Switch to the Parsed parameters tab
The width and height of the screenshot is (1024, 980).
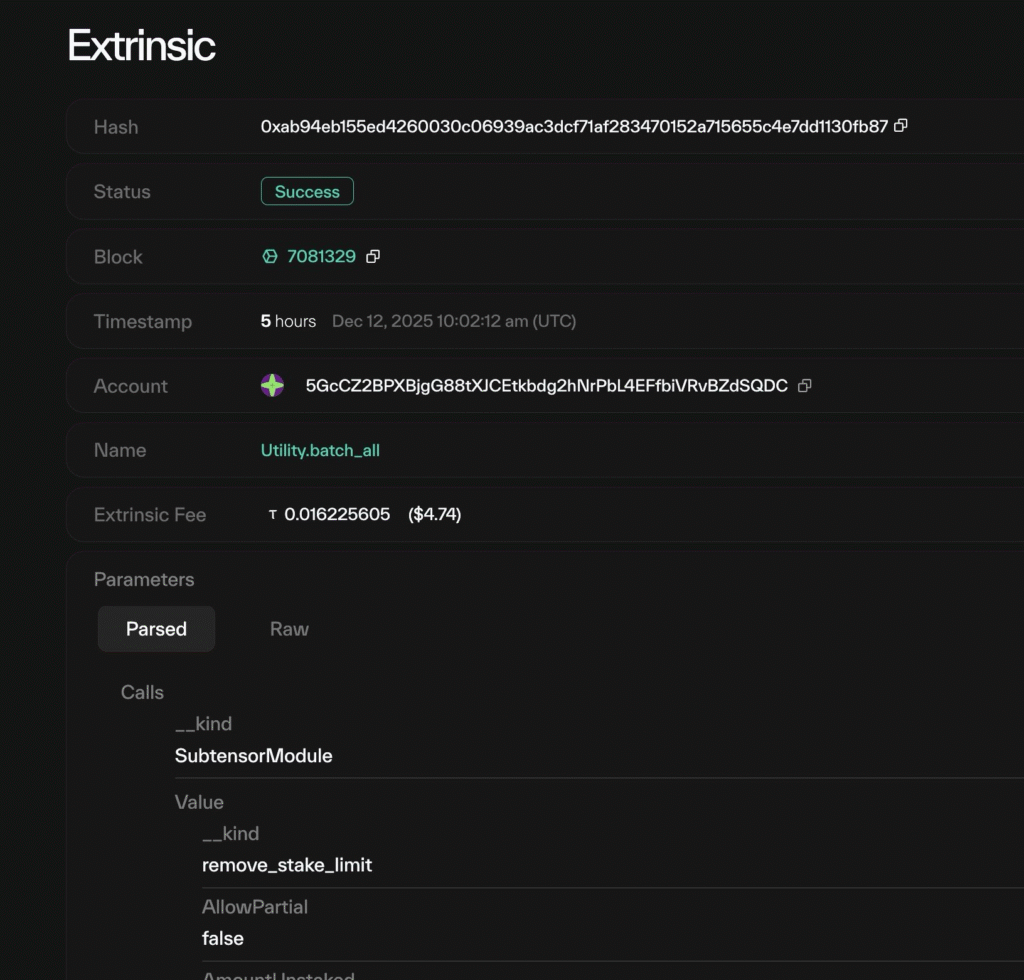point(156,629)
